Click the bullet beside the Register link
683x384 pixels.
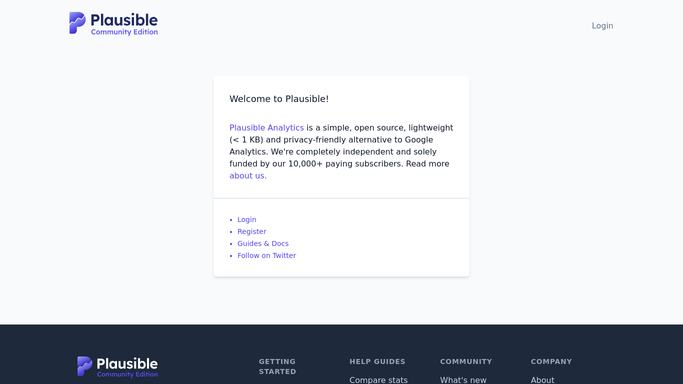tap(231, 232)
